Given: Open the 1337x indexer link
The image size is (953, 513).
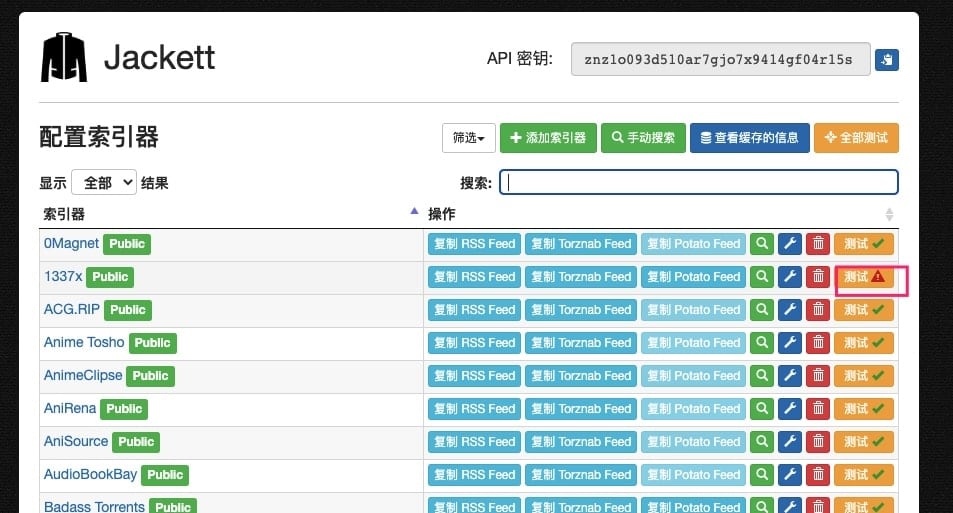Looking at the screenshot, I should click(x=63, y=276).
